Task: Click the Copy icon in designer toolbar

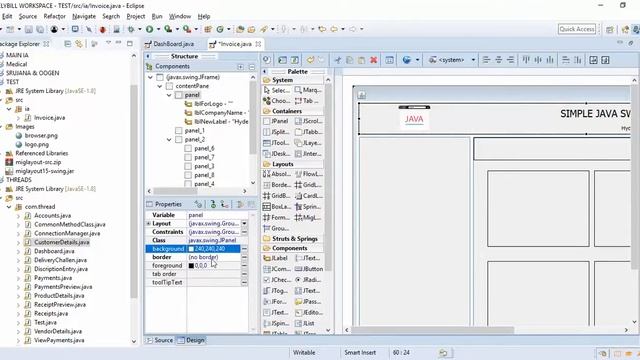Action: [350, 60]
